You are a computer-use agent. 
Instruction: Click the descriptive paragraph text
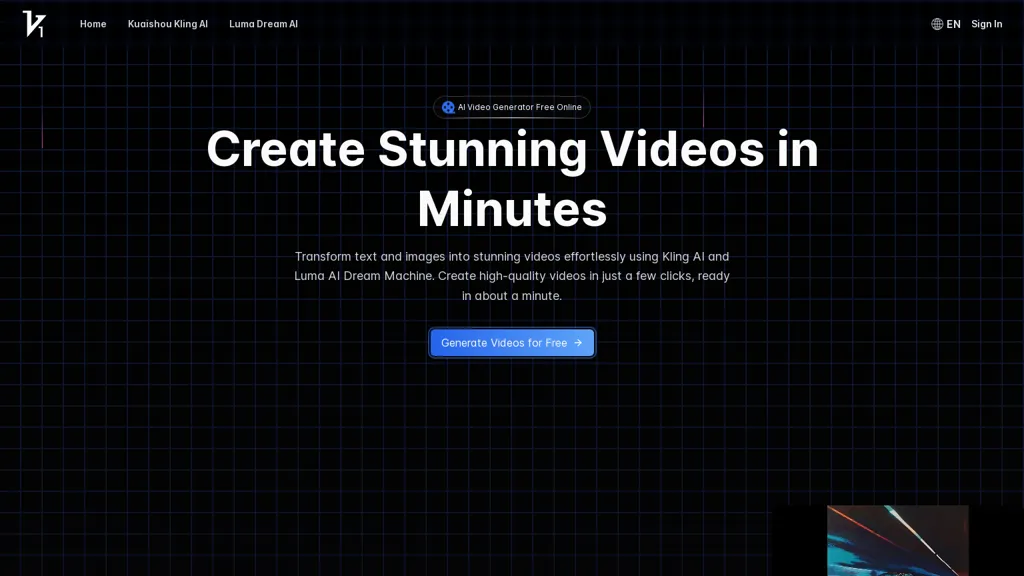pos(511,276)
